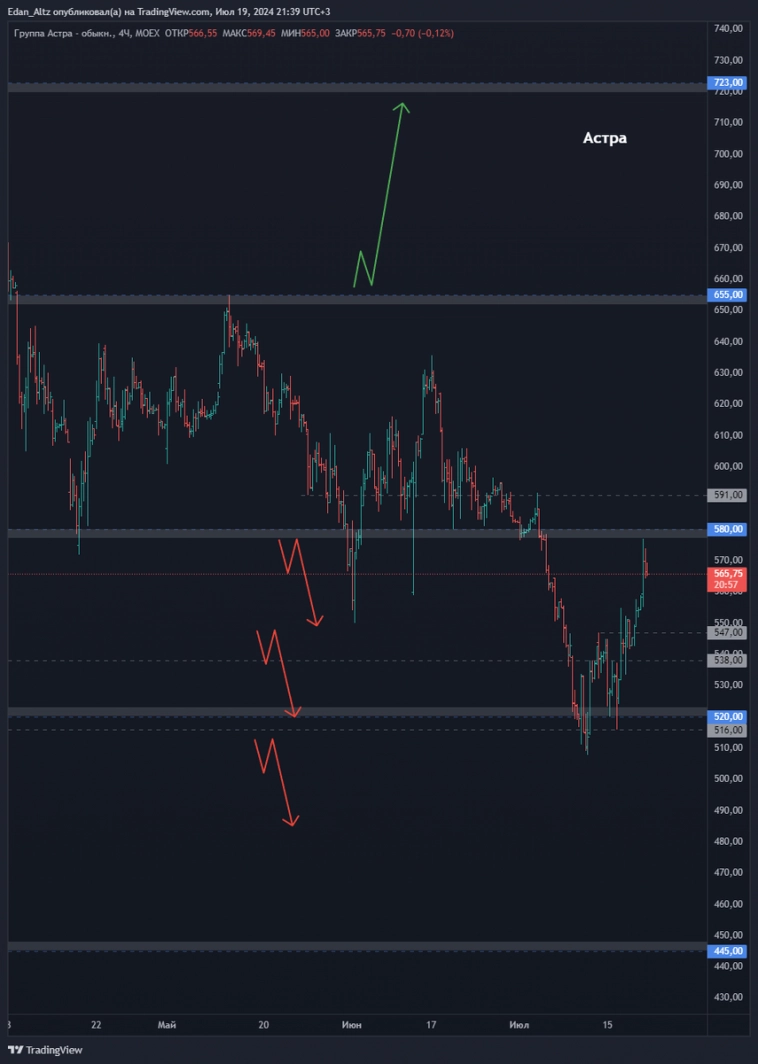Click the 480,00 price axis tick
The image size is (758, 1064).
click(x=728, y=841)
